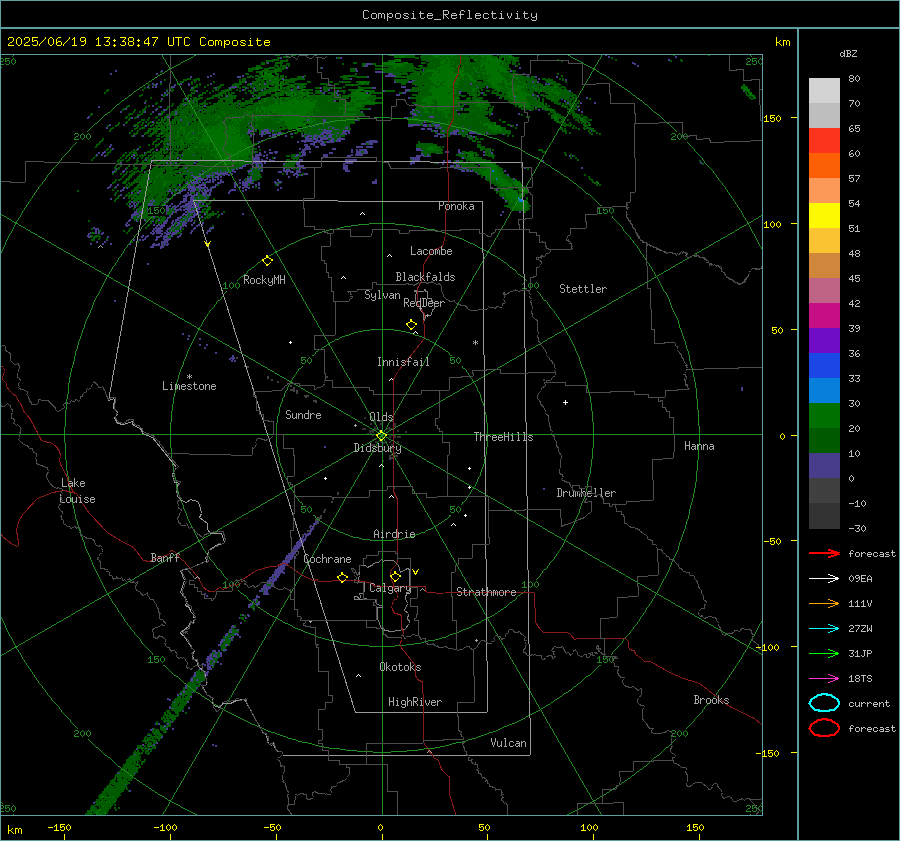The height and width of the screenshot is (841, 900).
Task: Click the orange 111V arrow icon
Action: (x=824, y=603)
